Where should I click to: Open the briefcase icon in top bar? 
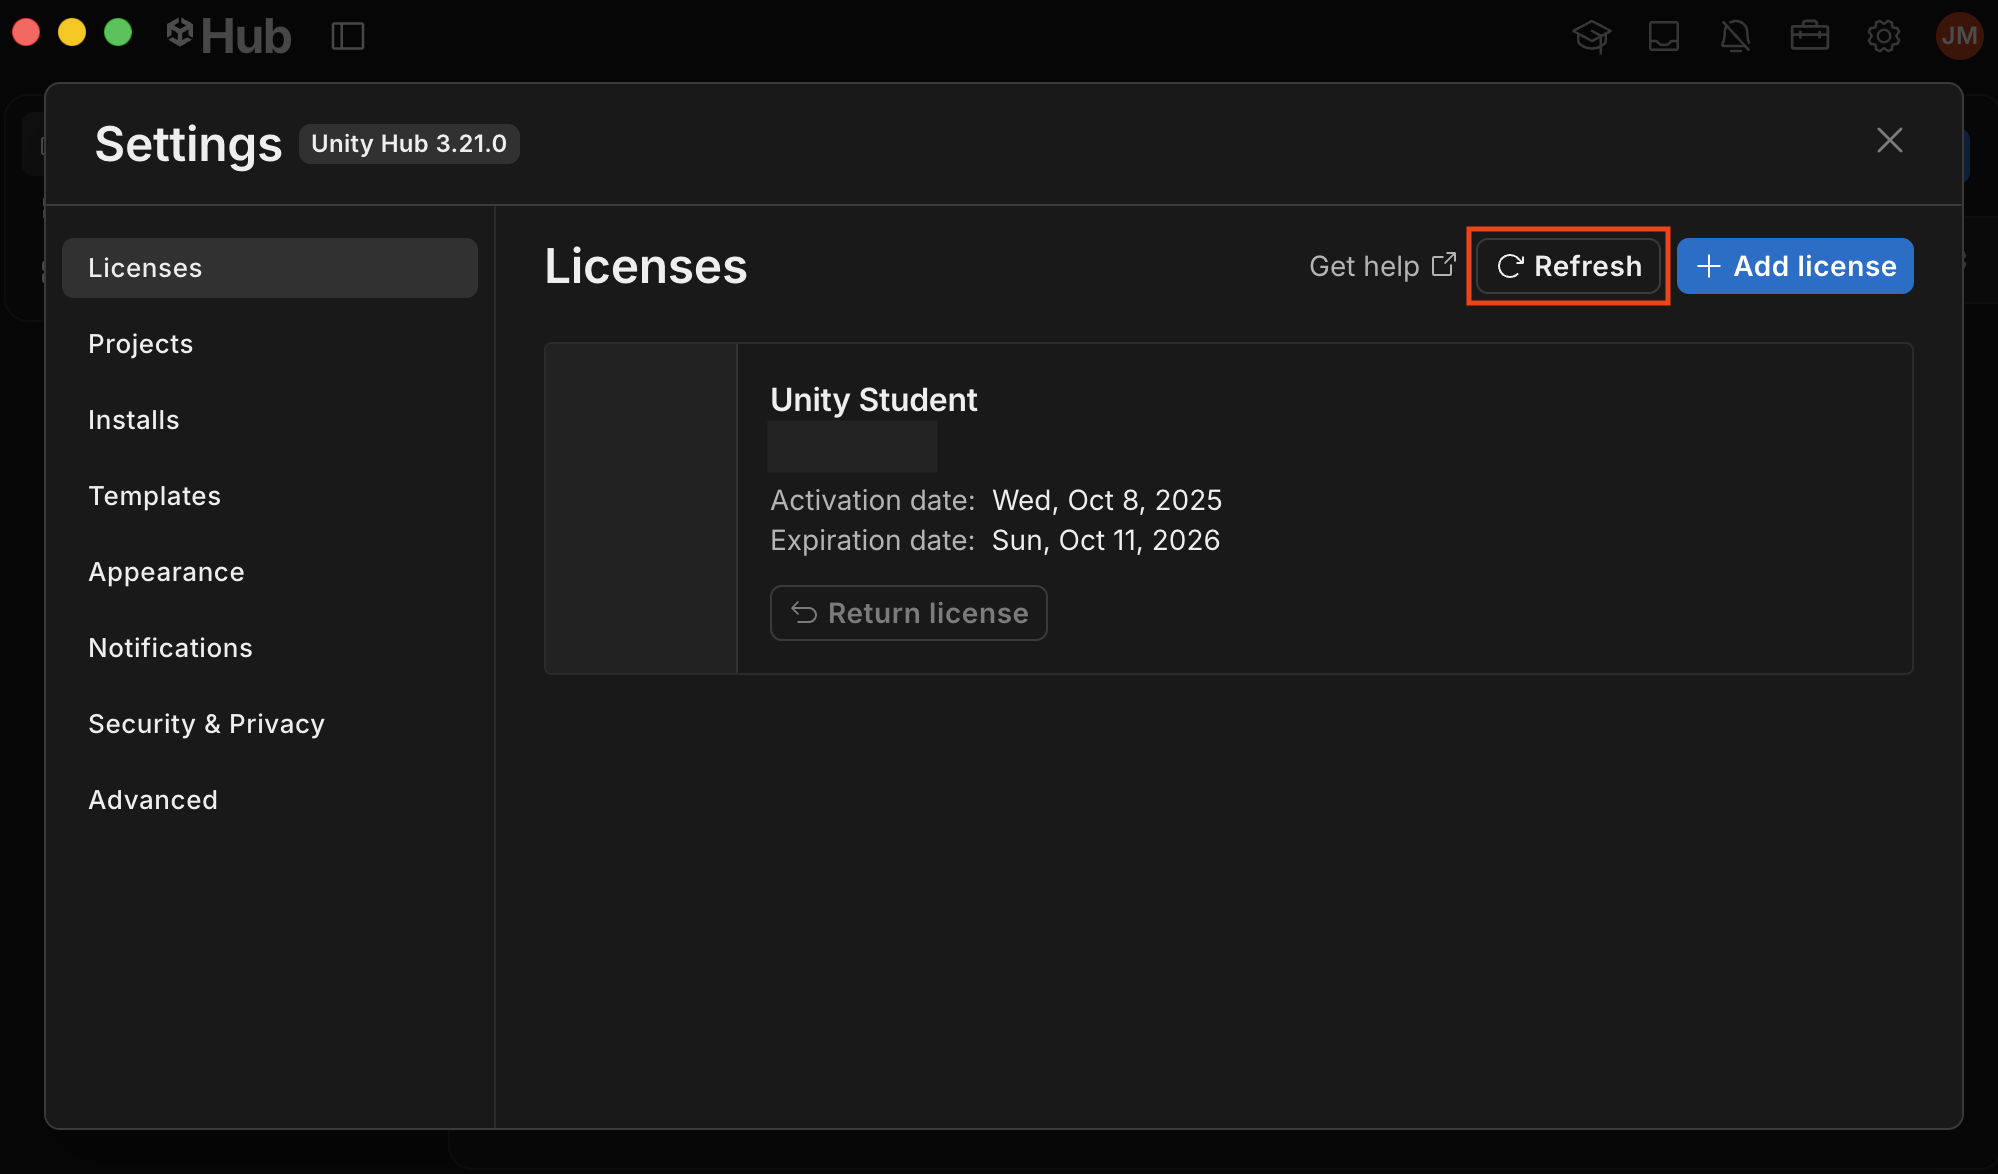[1810, 37]
